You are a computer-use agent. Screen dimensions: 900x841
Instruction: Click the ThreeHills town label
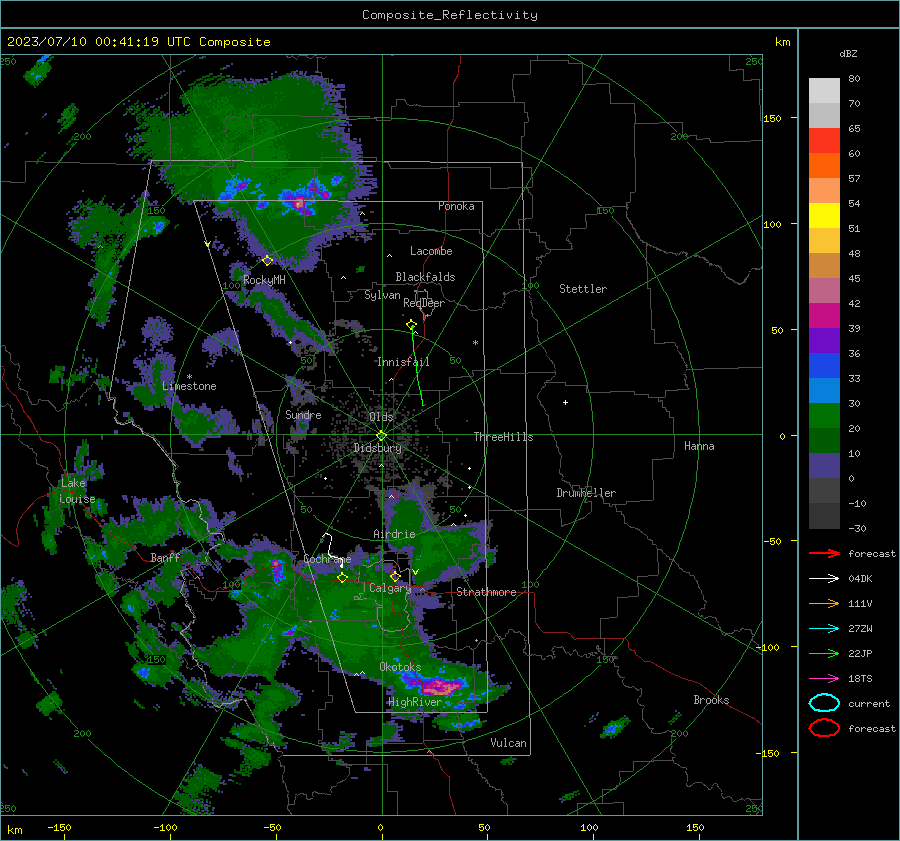503,437
